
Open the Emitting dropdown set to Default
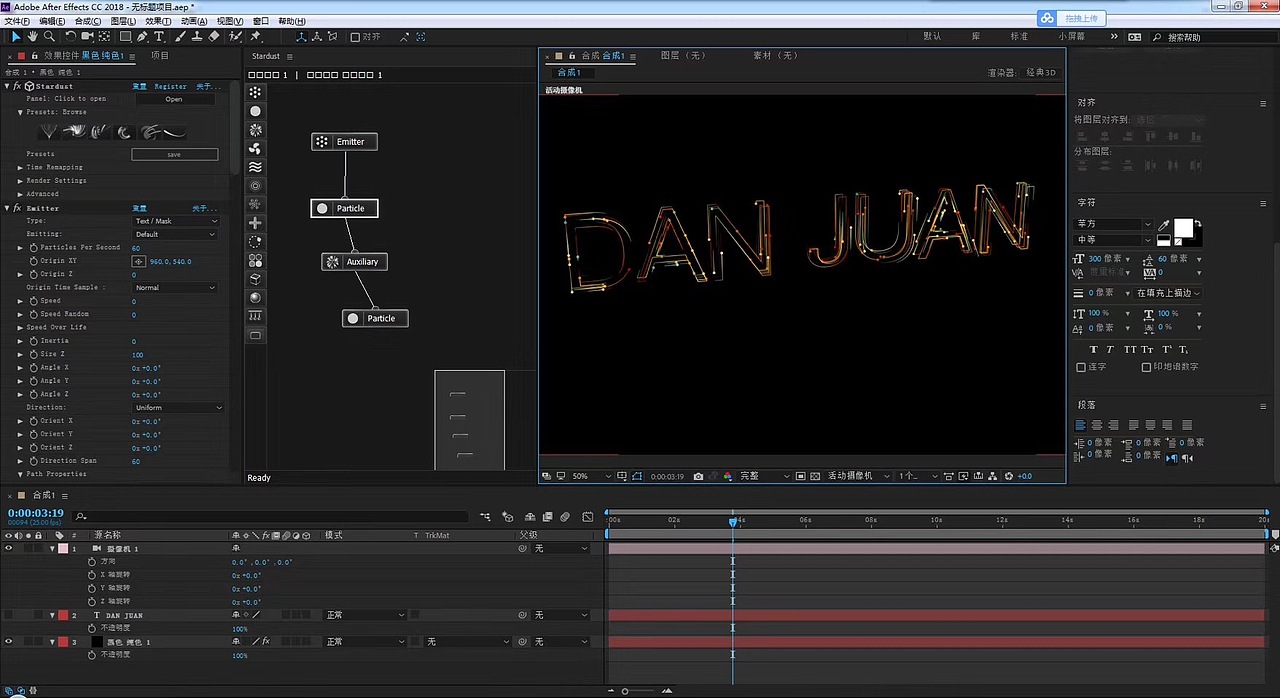175,234
